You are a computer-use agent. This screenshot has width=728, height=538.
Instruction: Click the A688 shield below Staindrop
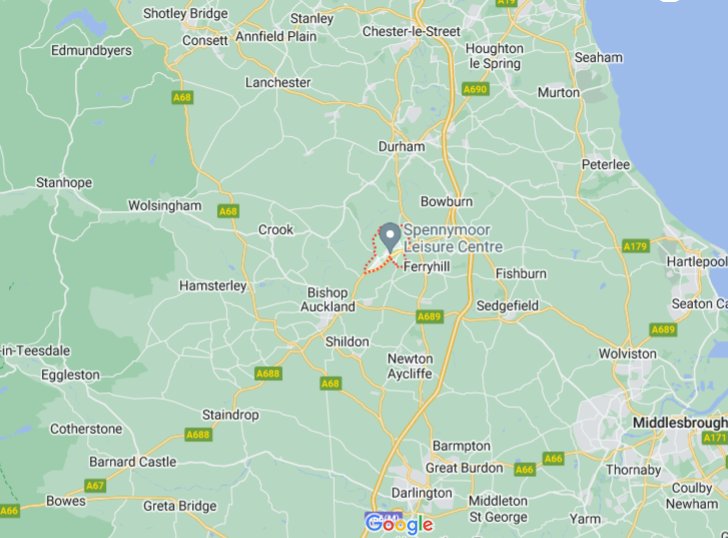(x=199, y=434)
